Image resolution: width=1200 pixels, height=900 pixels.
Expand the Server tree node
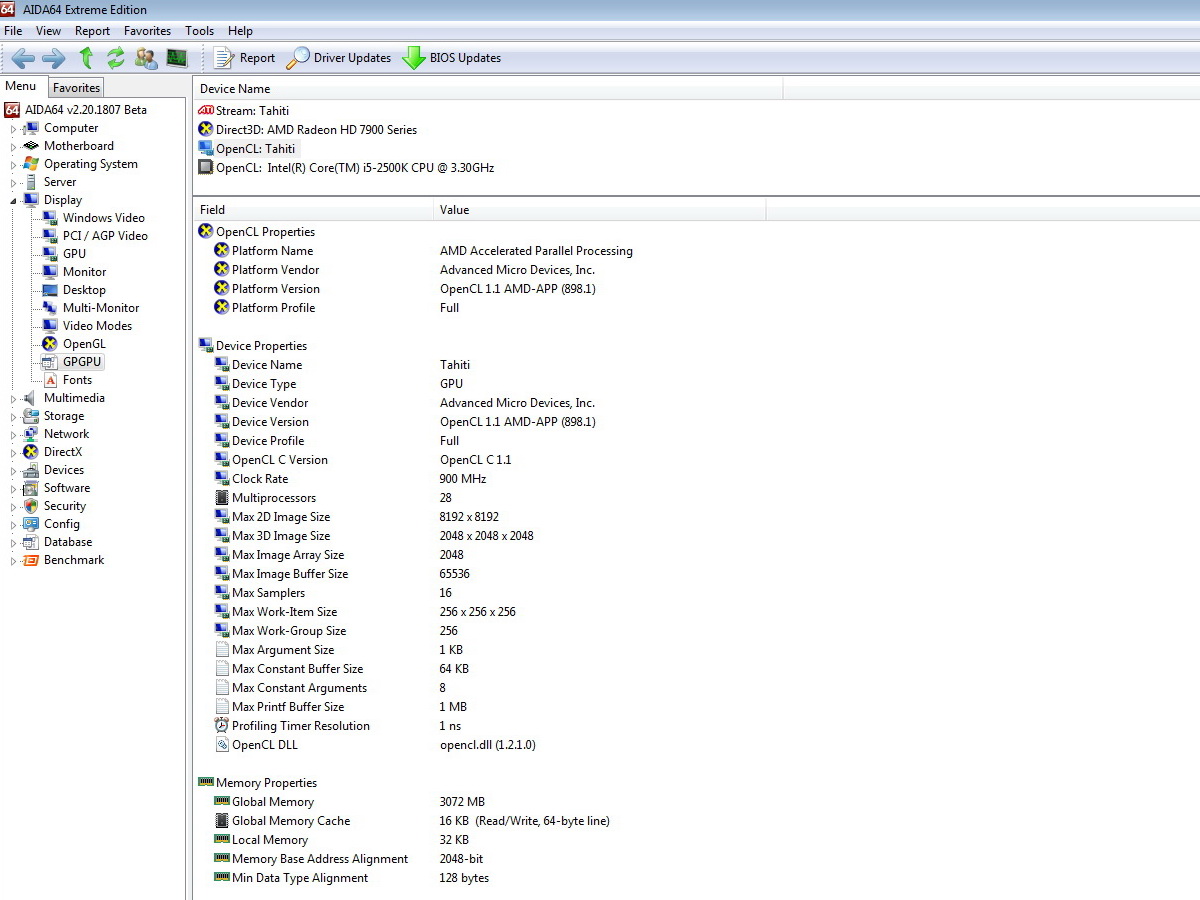click(14, 183)
